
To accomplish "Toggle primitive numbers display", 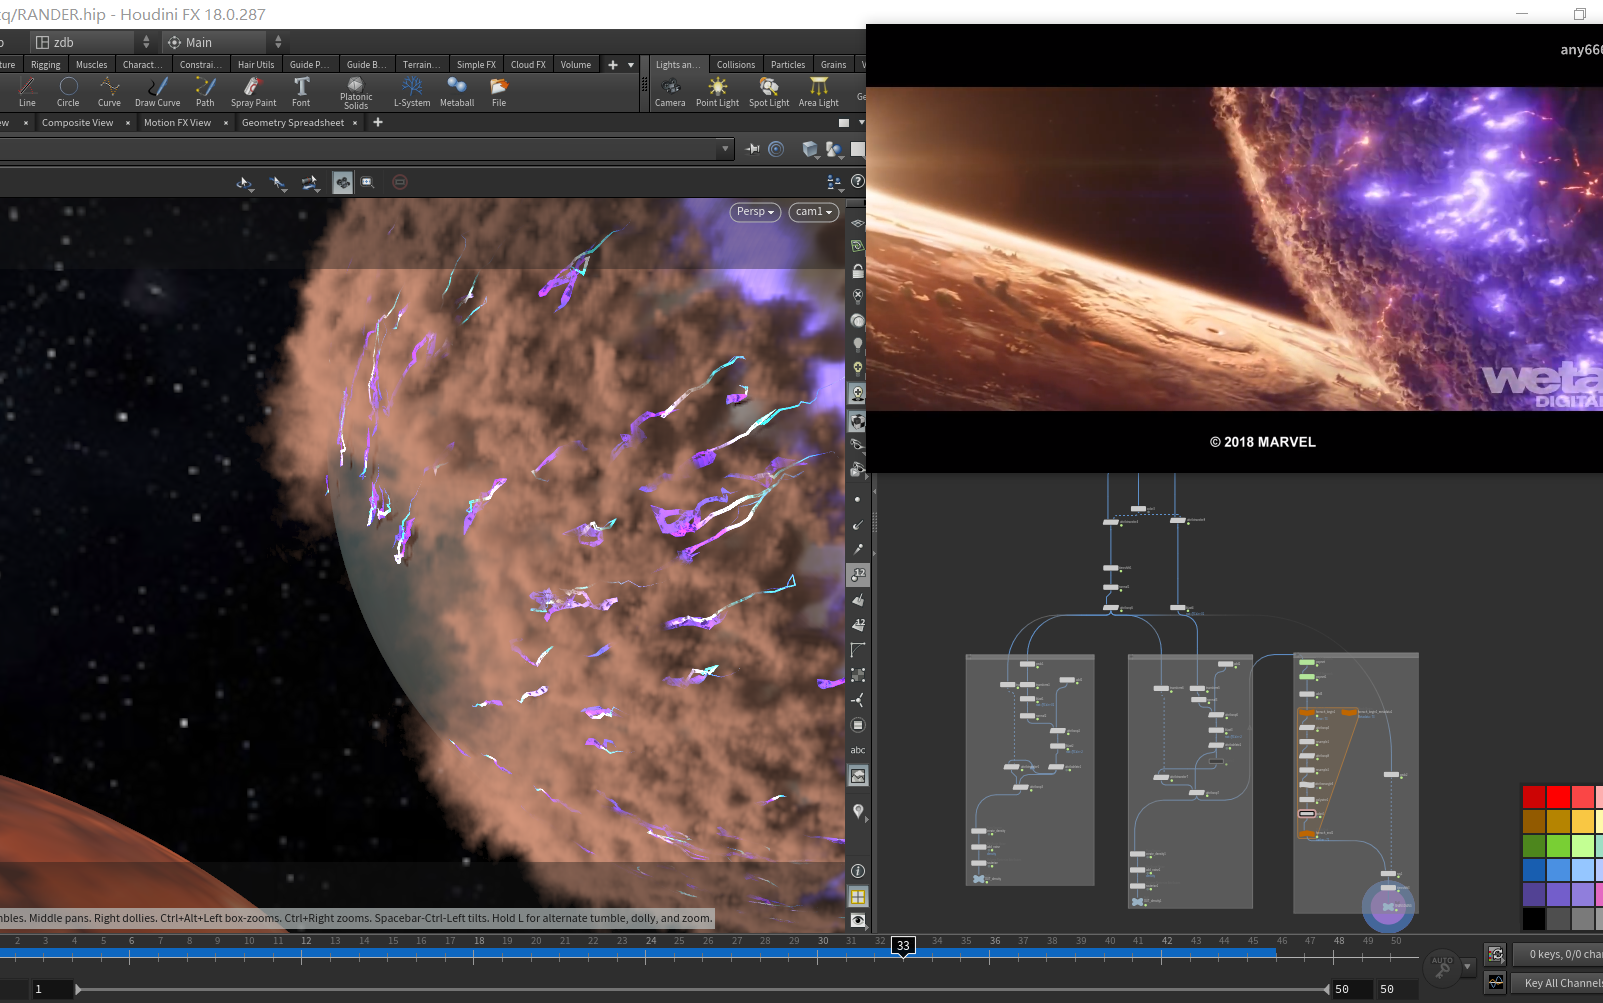I will pyautogui.click(x=857, y=624).
